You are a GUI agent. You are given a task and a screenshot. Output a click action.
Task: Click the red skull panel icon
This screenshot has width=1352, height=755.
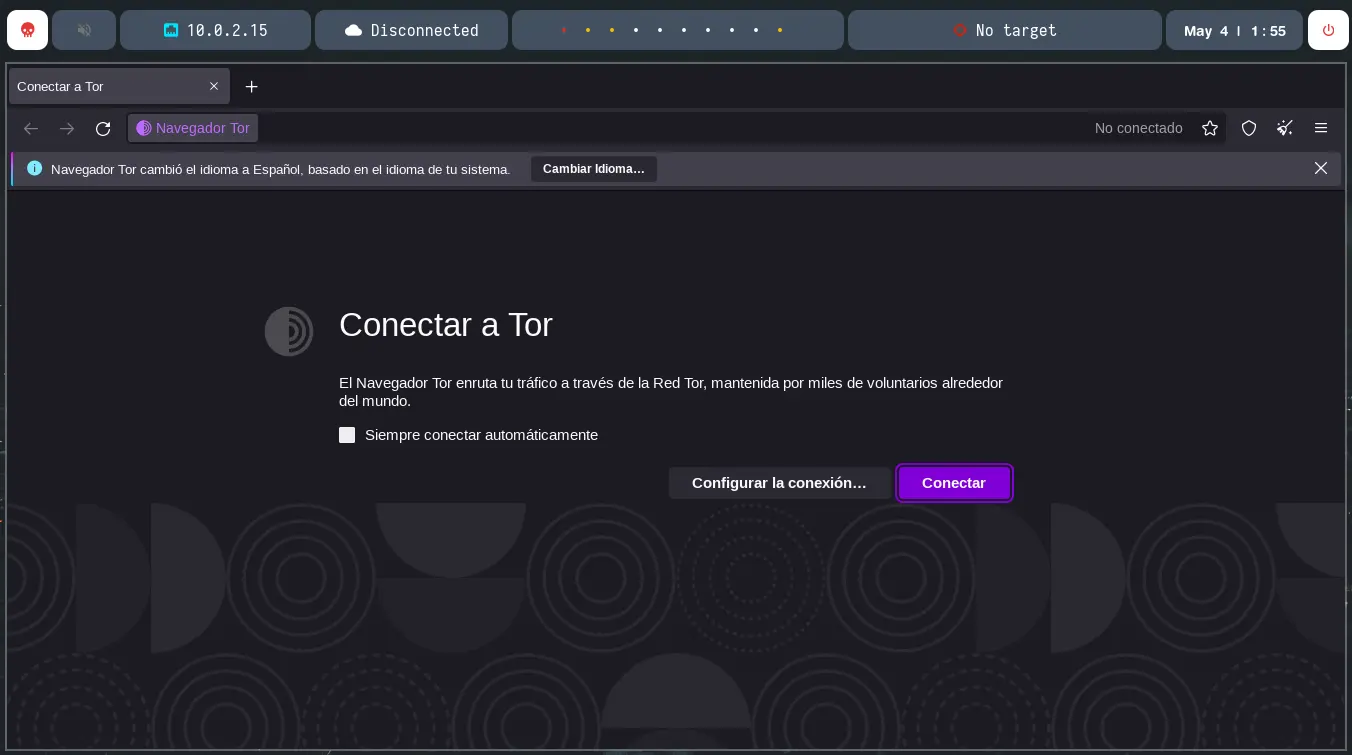(x=28, y=30)
